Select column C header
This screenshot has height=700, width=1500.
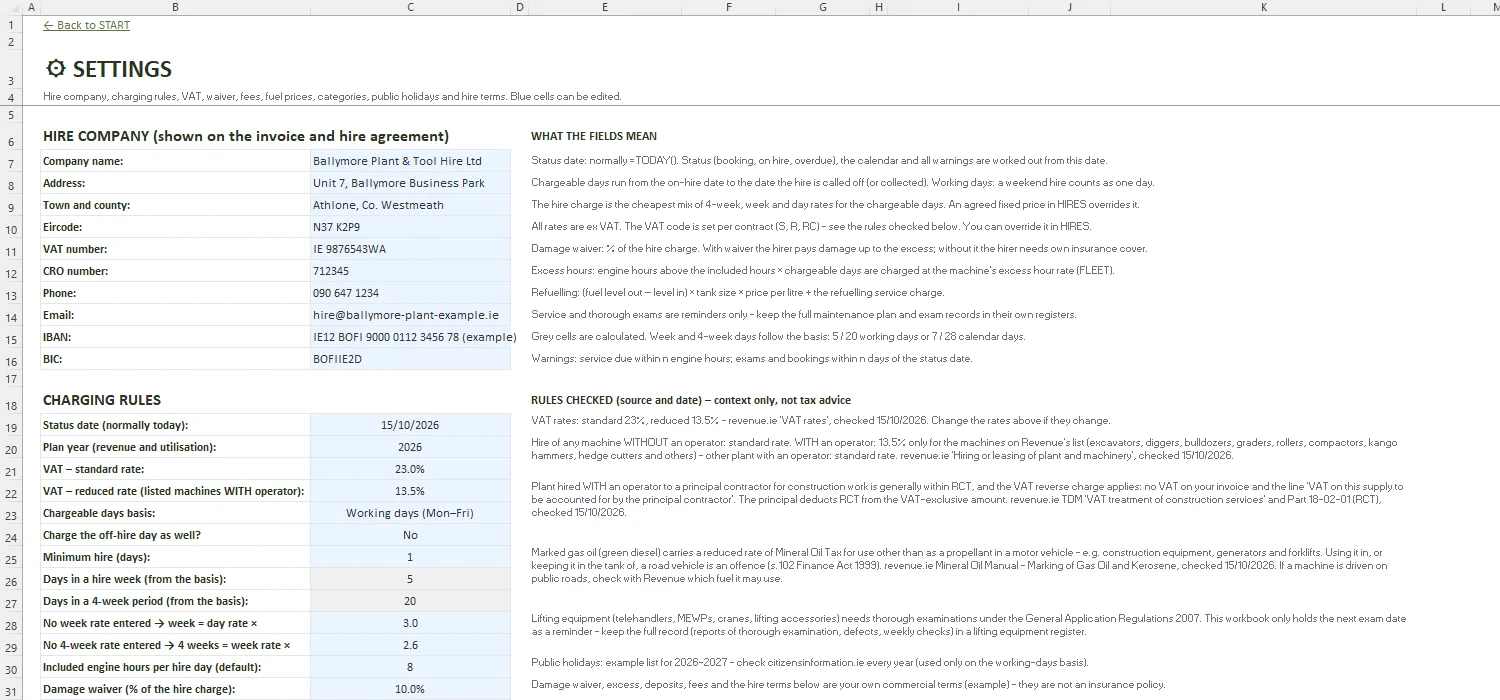[410, 7]
